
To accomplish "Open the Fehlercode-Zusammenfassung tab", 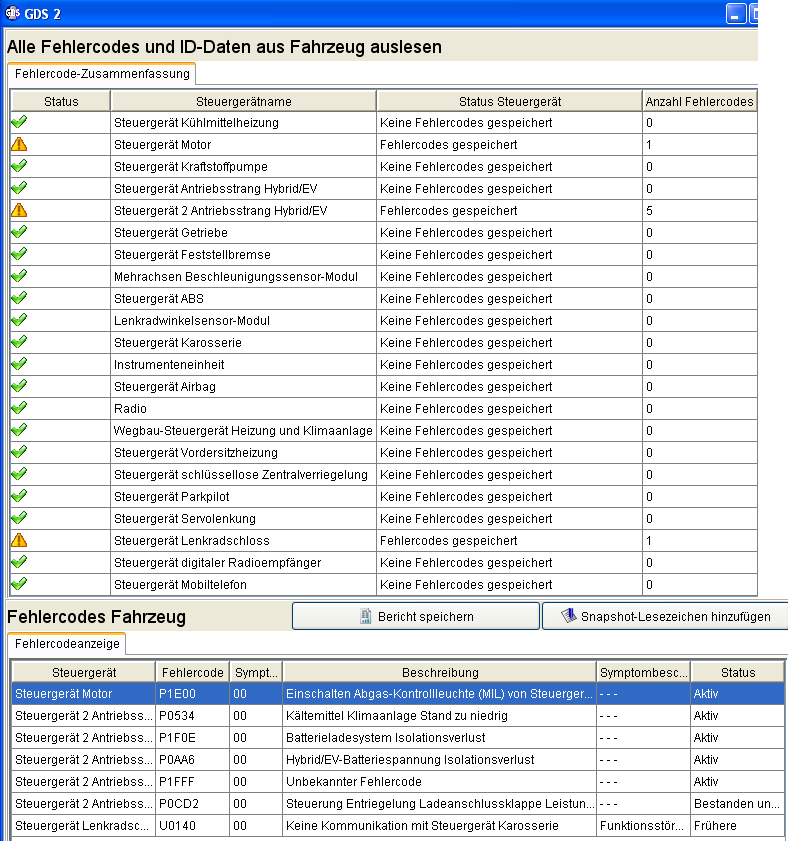I will tap(101, 74).
